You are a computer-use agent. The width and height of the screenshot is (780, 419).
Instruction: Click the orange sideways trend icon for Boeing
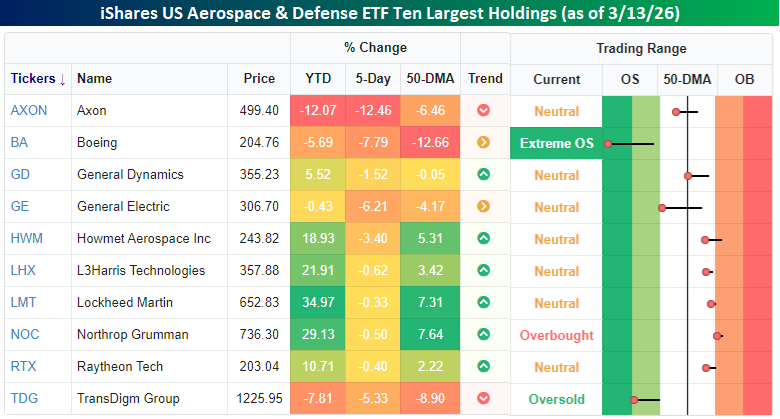coord(484,143)
